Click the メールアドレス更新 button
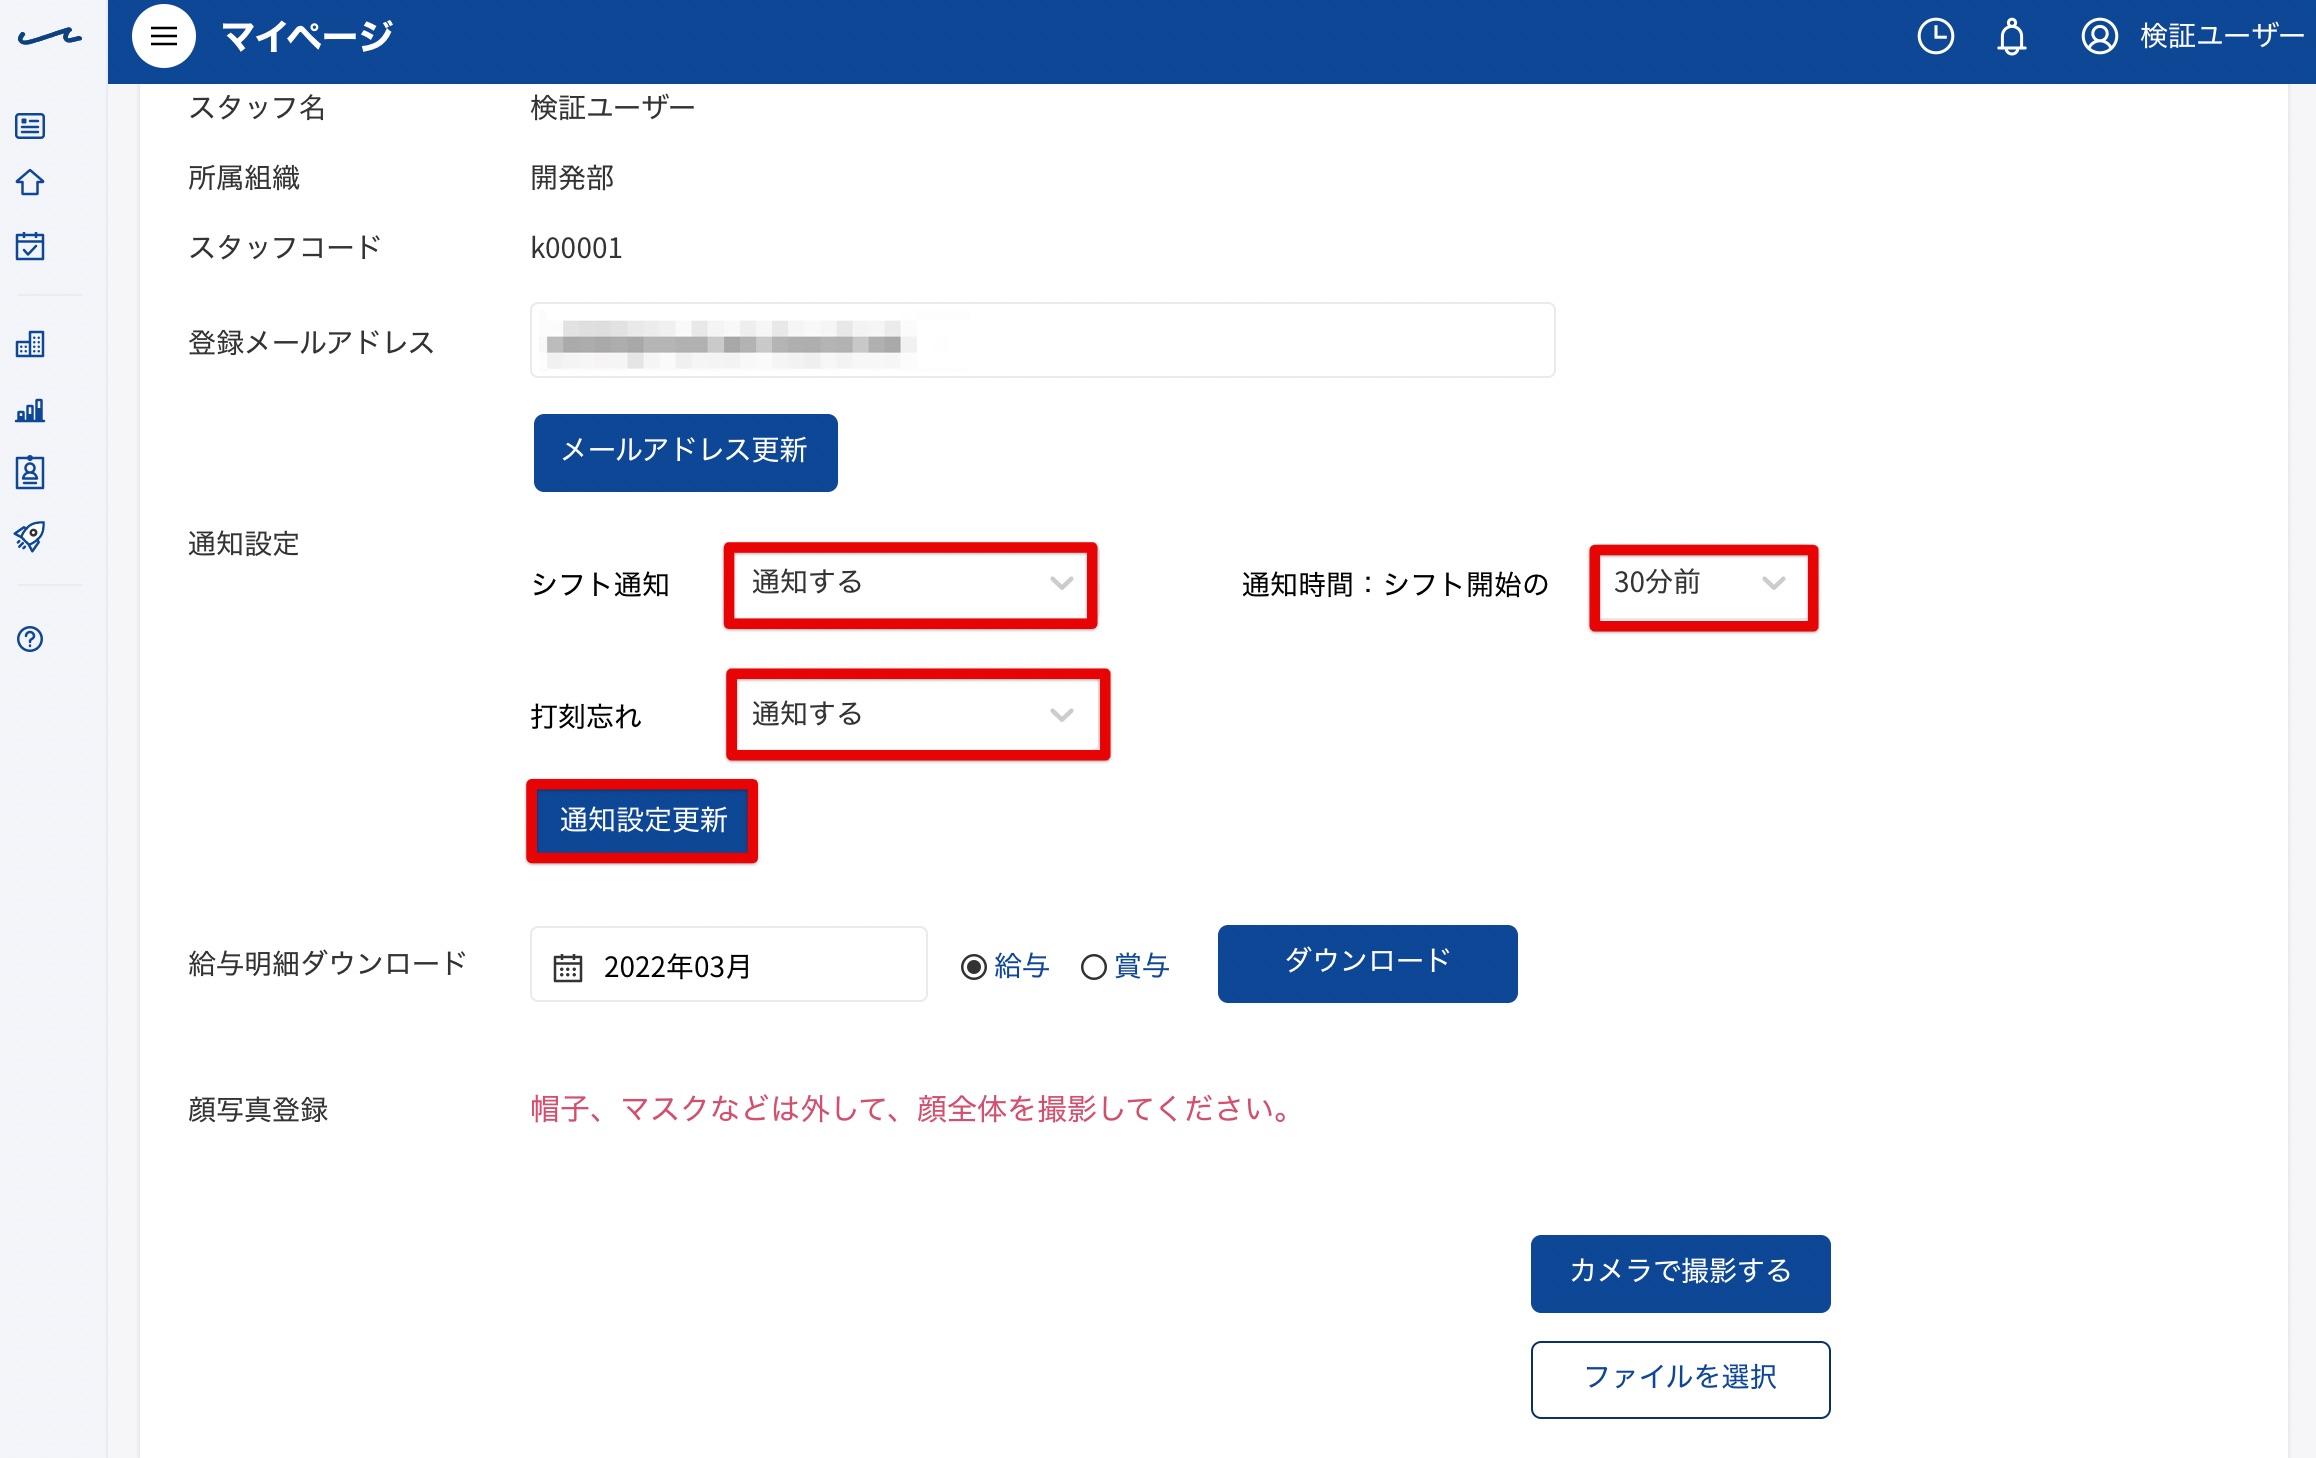The height and width of the screenshot is (1458, 2316). tap(686, 452)
